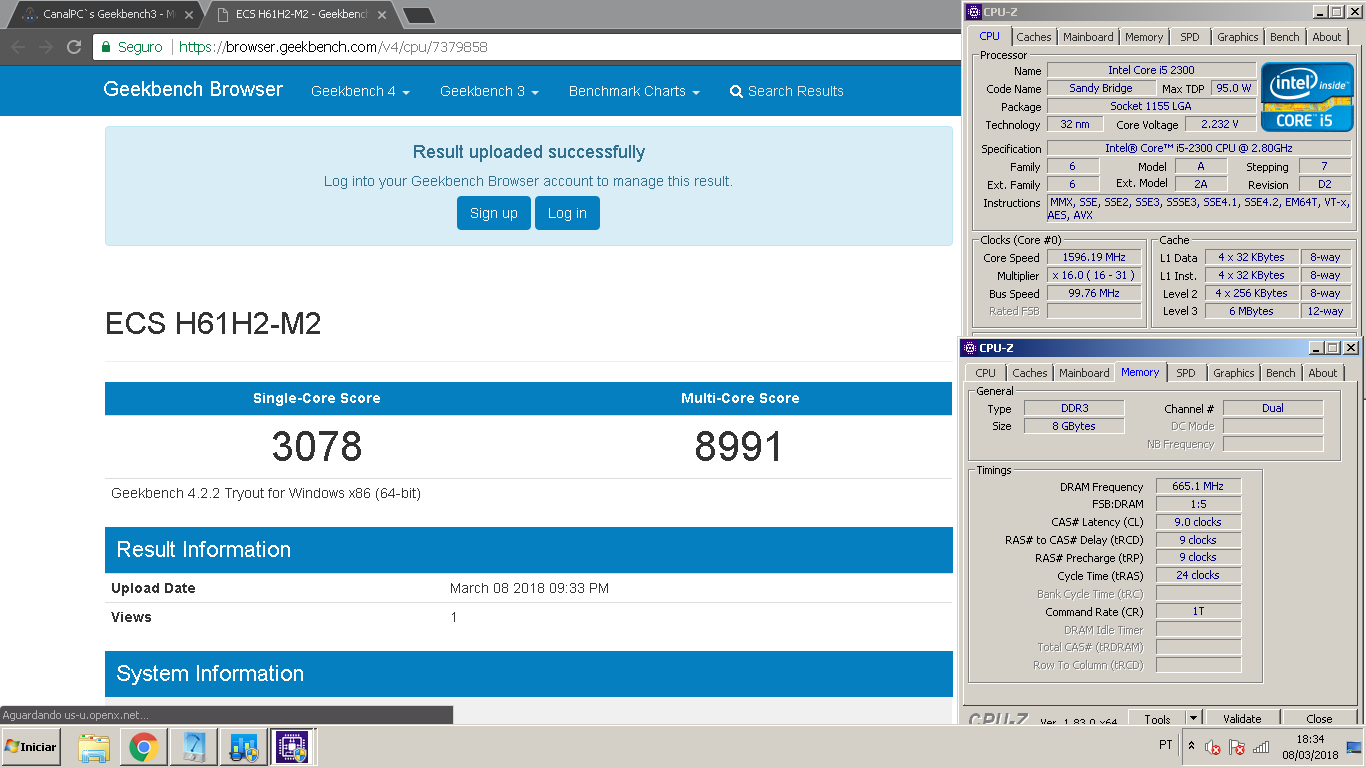Click the DRAM Frequency 665.1 MHz field
This screenshot has height=768, width=1366.
click(1198, 486)
